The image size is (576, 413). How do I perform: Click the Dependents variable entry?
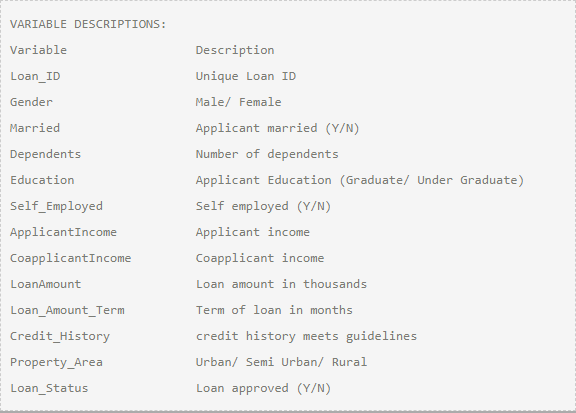click(x=46, y=154)
